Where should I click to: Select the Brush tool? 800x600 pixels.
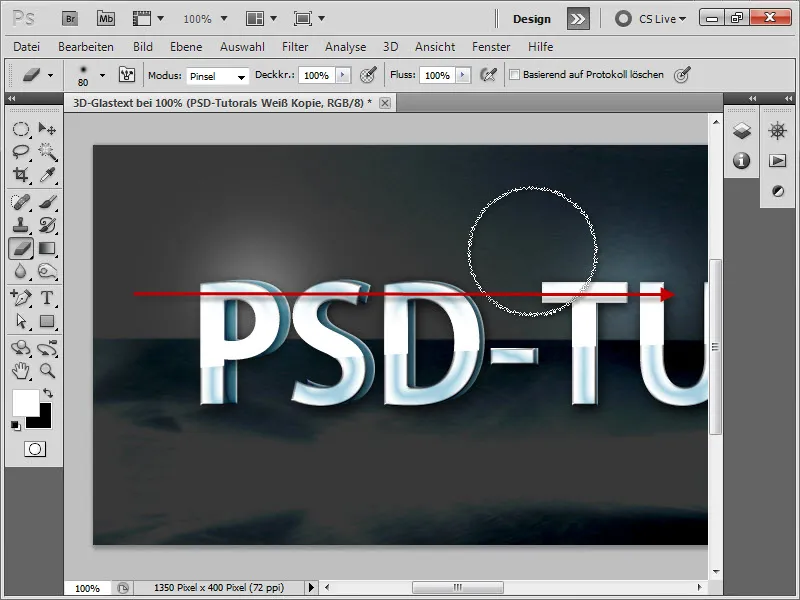click(47, 202)
